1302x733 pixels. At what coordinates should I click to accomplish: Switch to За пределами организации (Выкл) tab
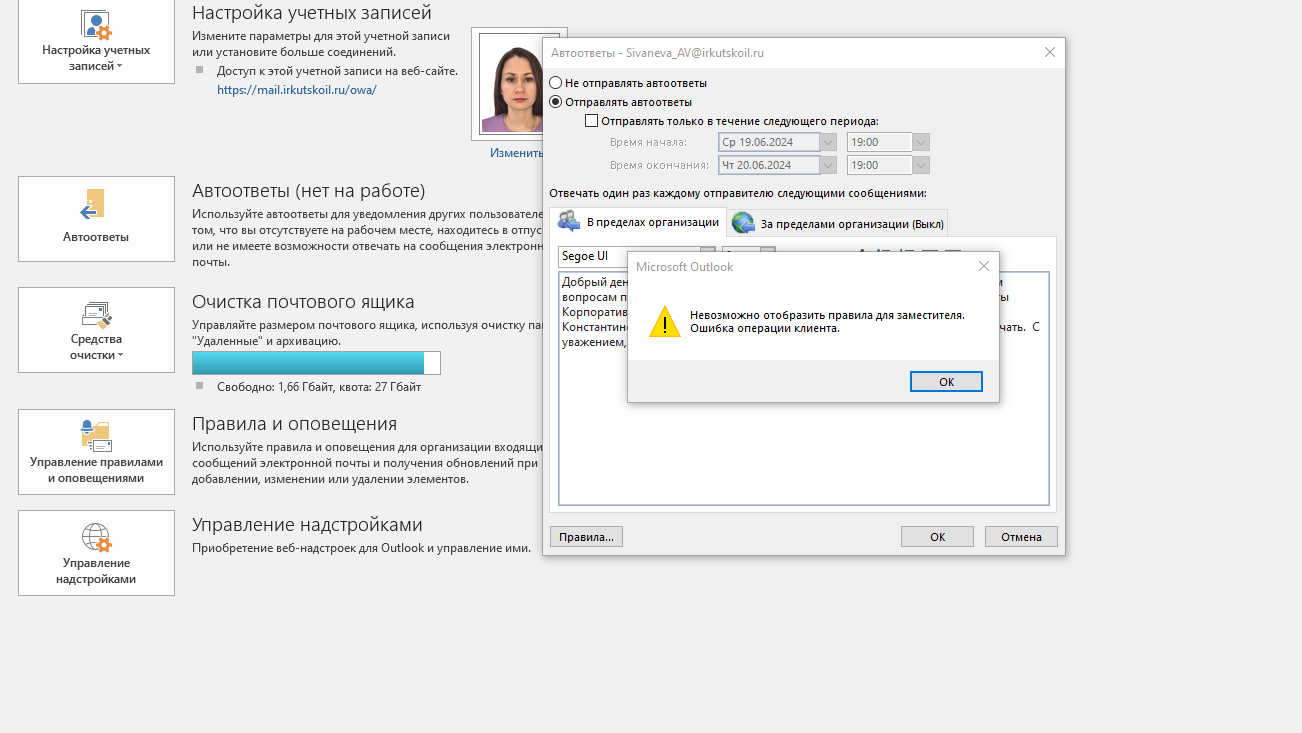point(838,224)
